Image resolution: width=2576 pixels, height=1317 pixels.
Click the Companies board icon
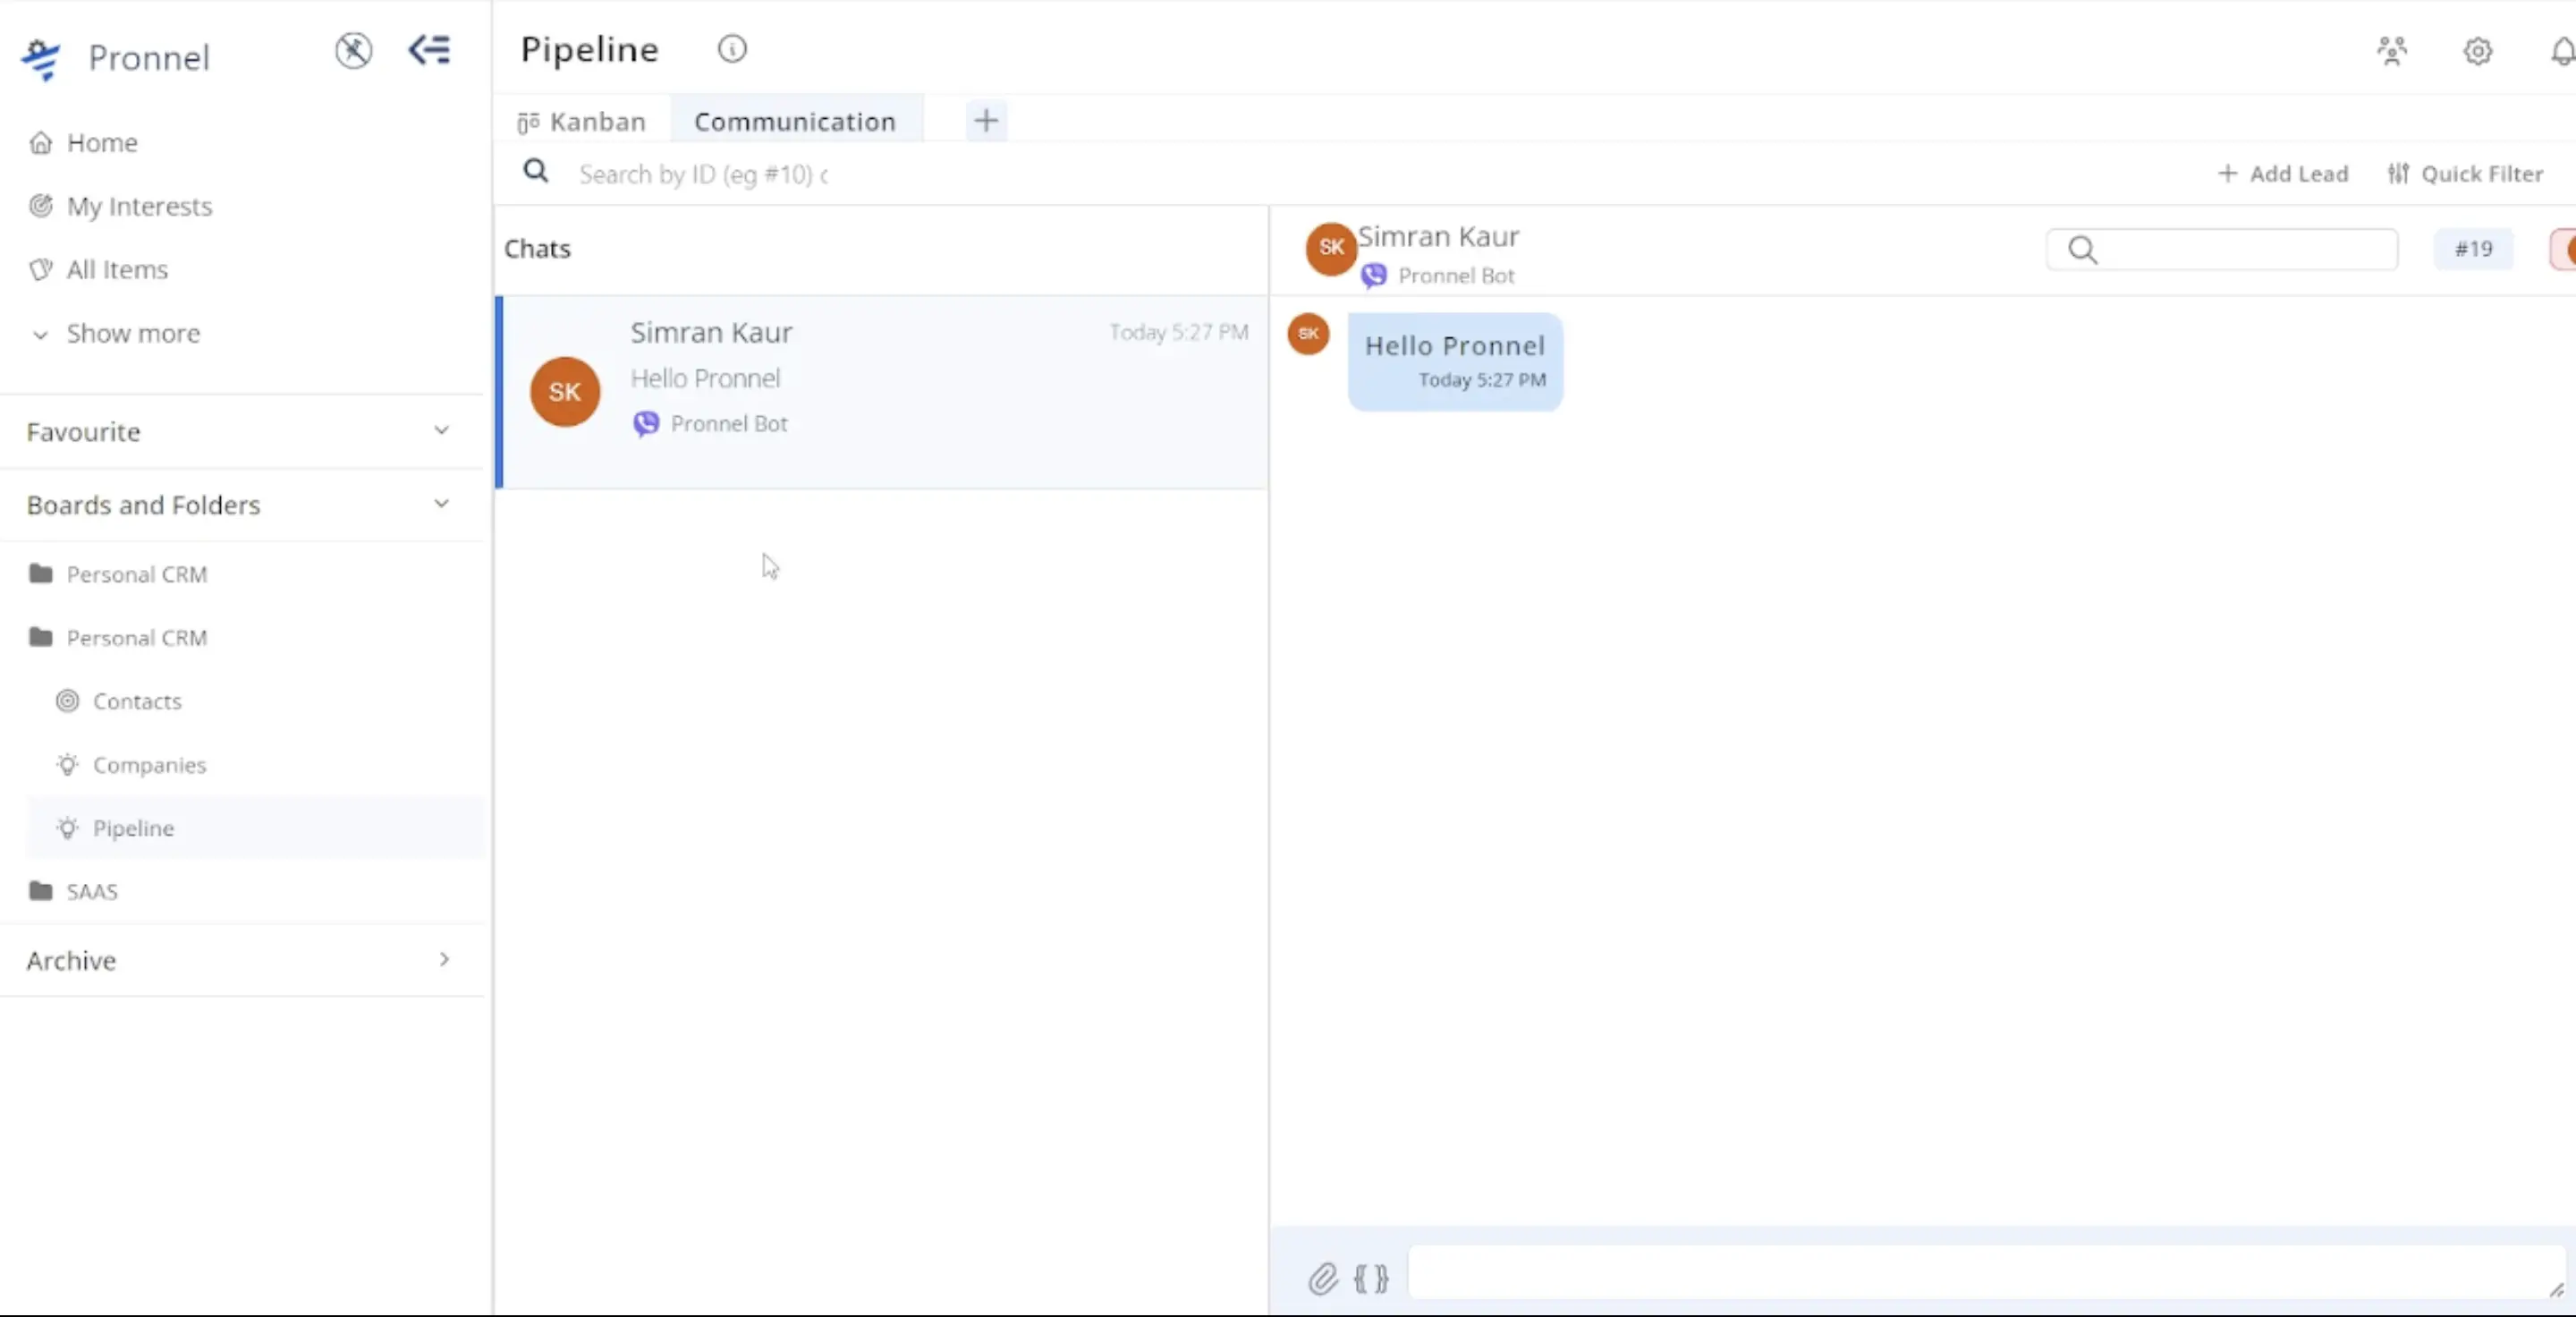67,765
